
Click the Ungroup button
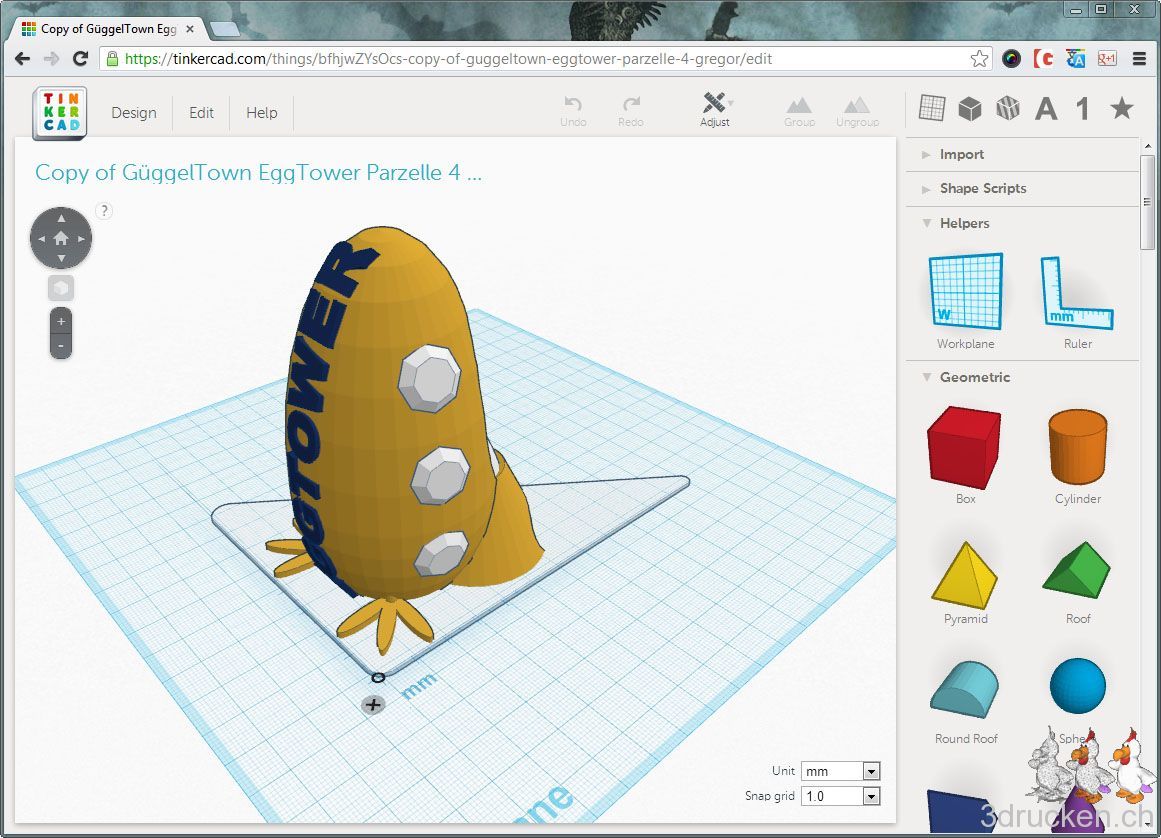857,112
